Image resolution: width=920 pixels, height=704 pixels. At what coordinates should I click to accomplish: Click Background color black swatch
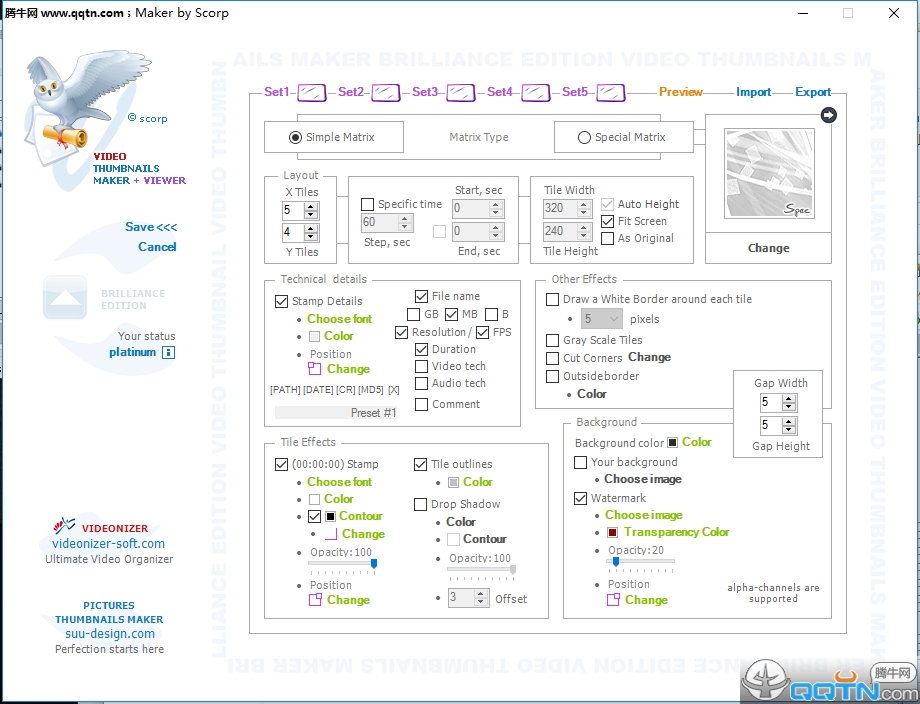tap(673, 442)
